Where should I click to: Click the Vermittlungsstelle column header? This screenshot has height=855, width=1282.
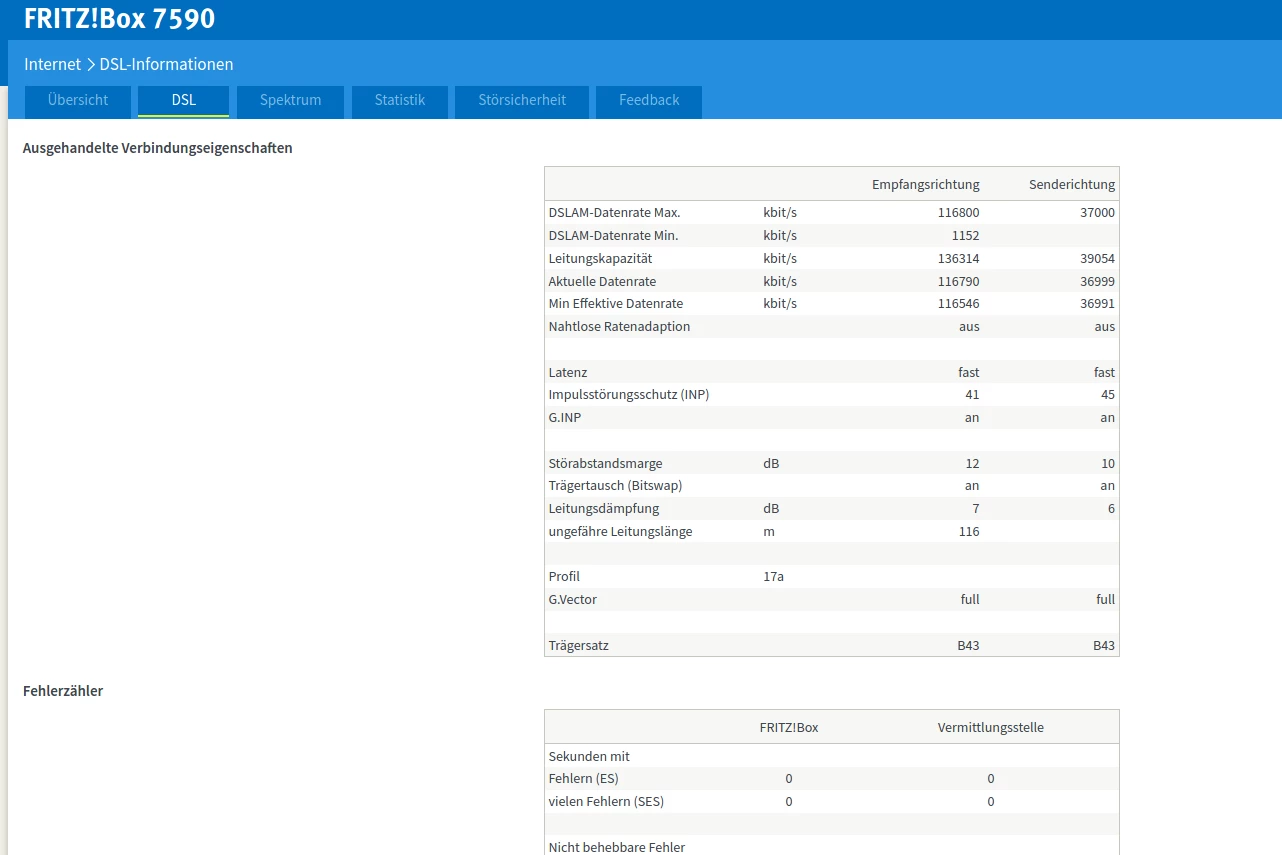[x=990, y=728]
